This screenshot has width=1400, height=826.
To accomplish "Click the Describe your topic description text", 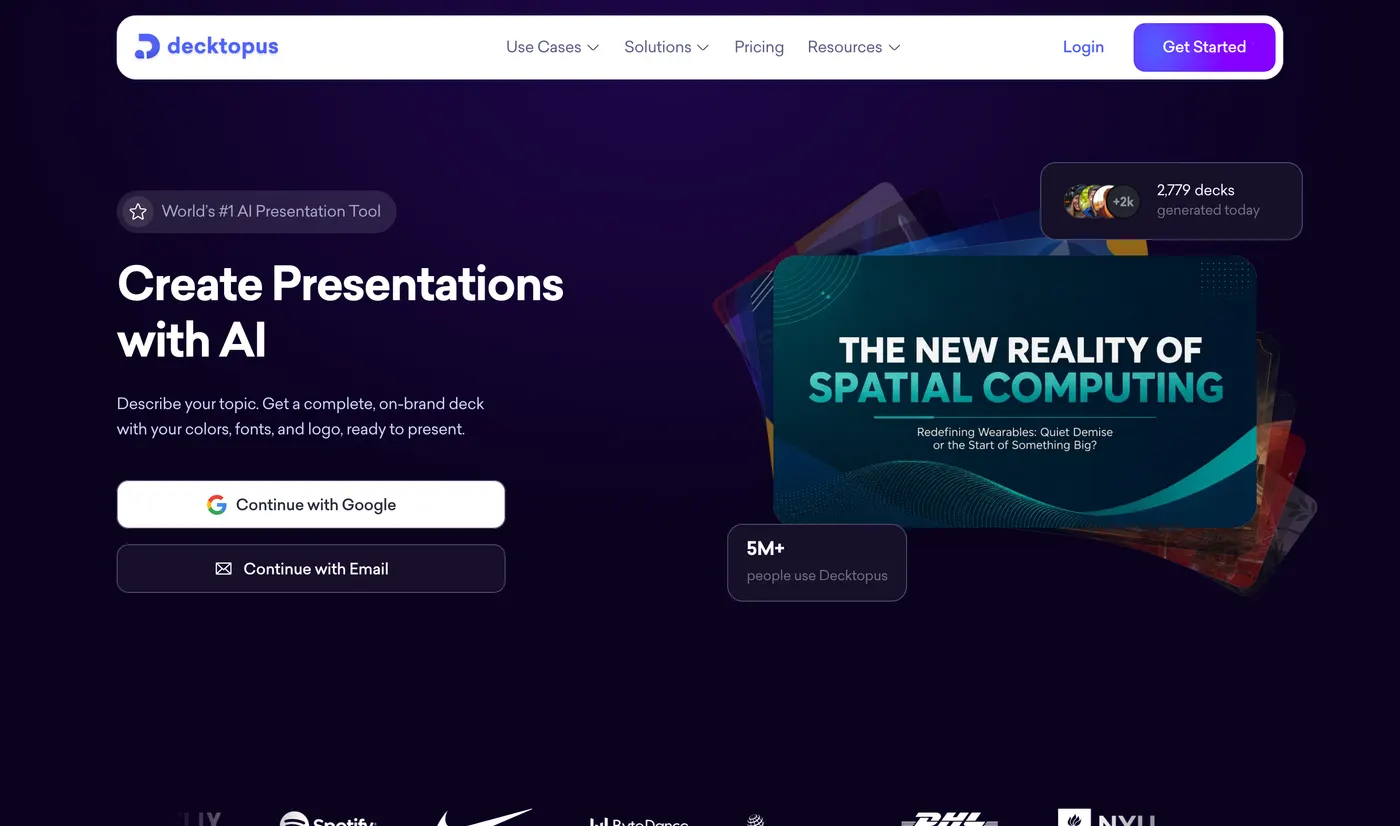I will (x=301, y=417).
